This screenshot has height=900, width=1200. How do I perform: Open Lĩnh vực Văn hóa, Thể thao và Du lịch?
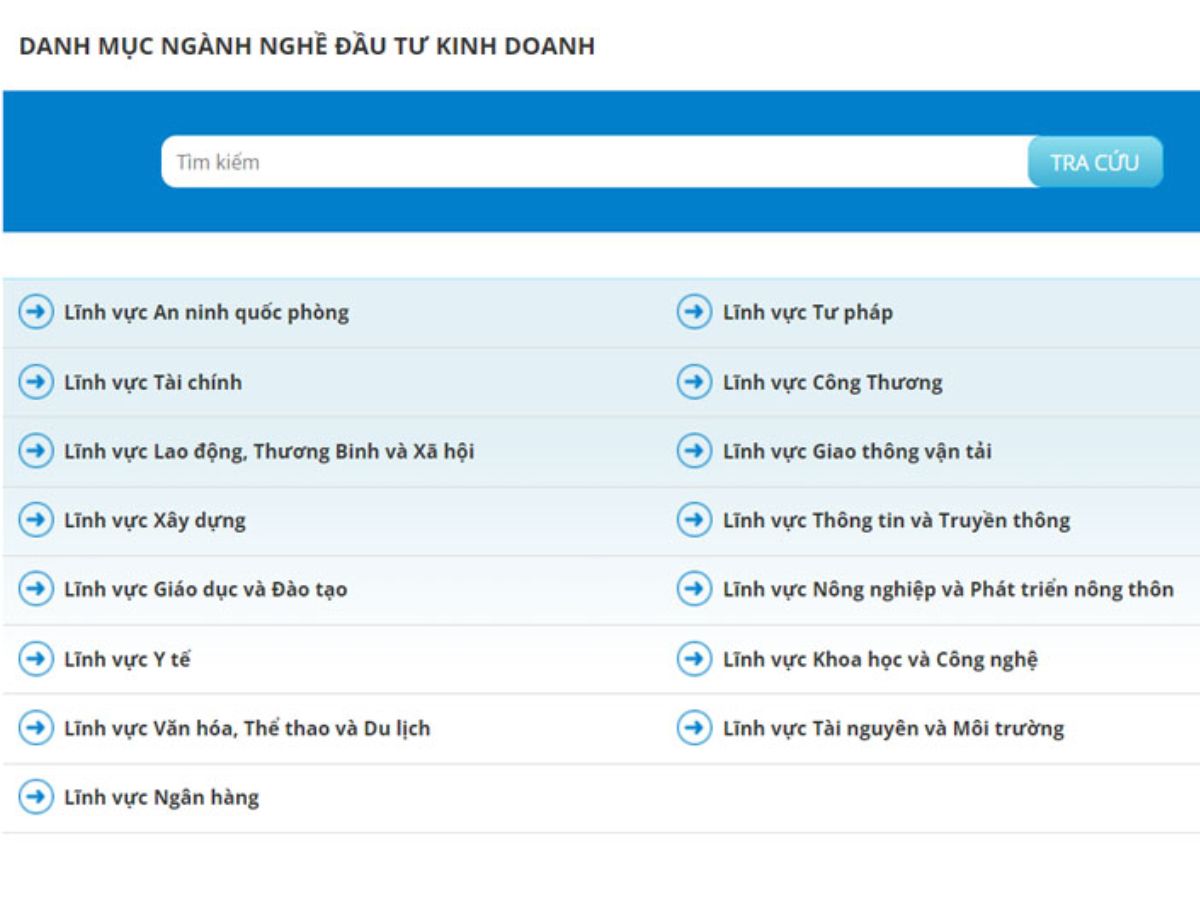(247, 728)
